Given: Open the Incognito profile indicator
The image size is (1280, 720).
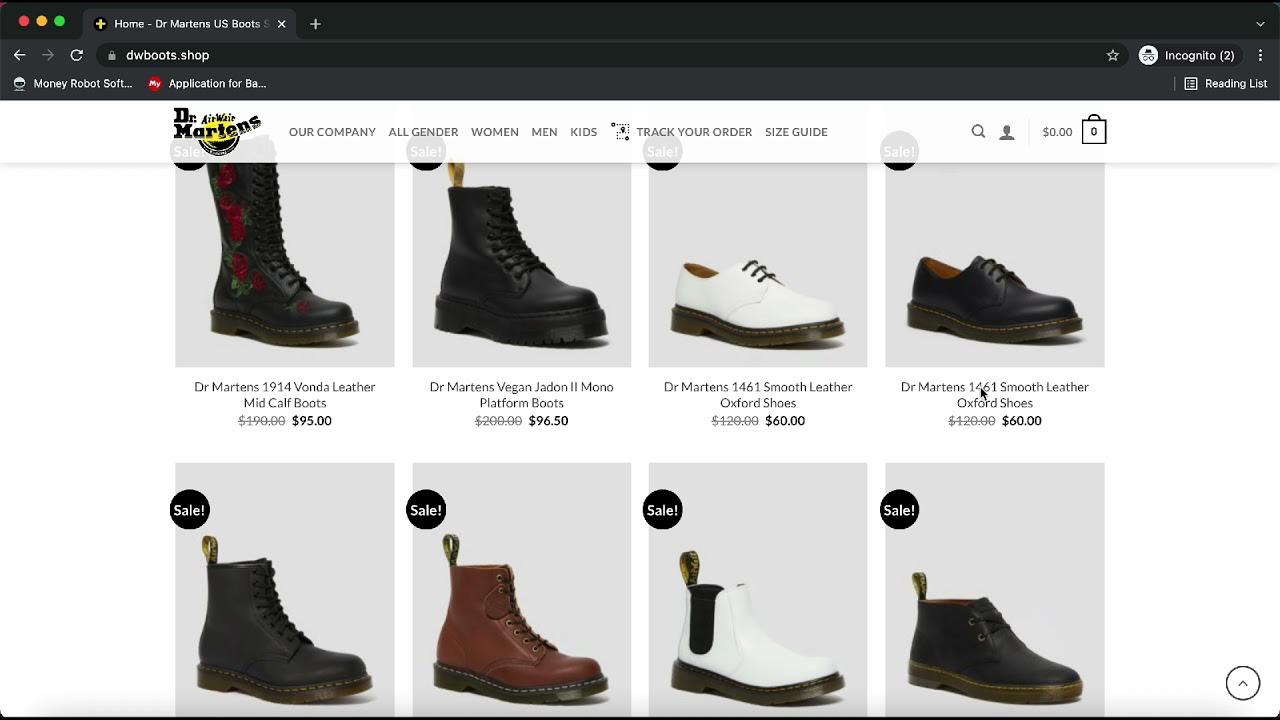Looking at the screenshot, I should [x=1187, y=55].
